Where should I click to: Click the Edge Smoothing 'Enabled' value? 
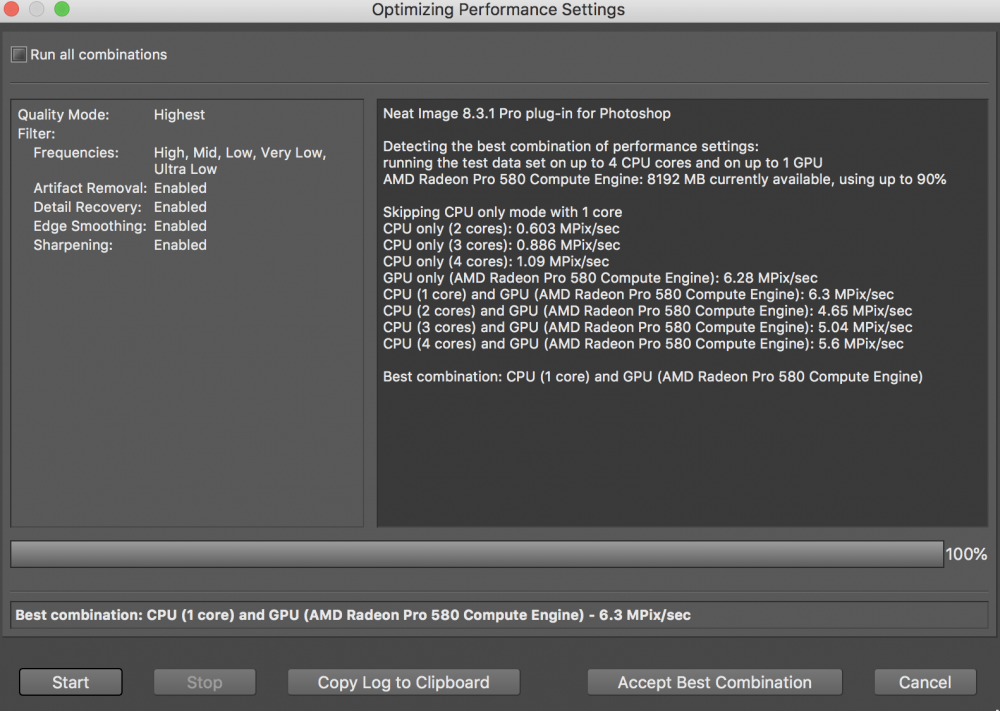[180, 226]
